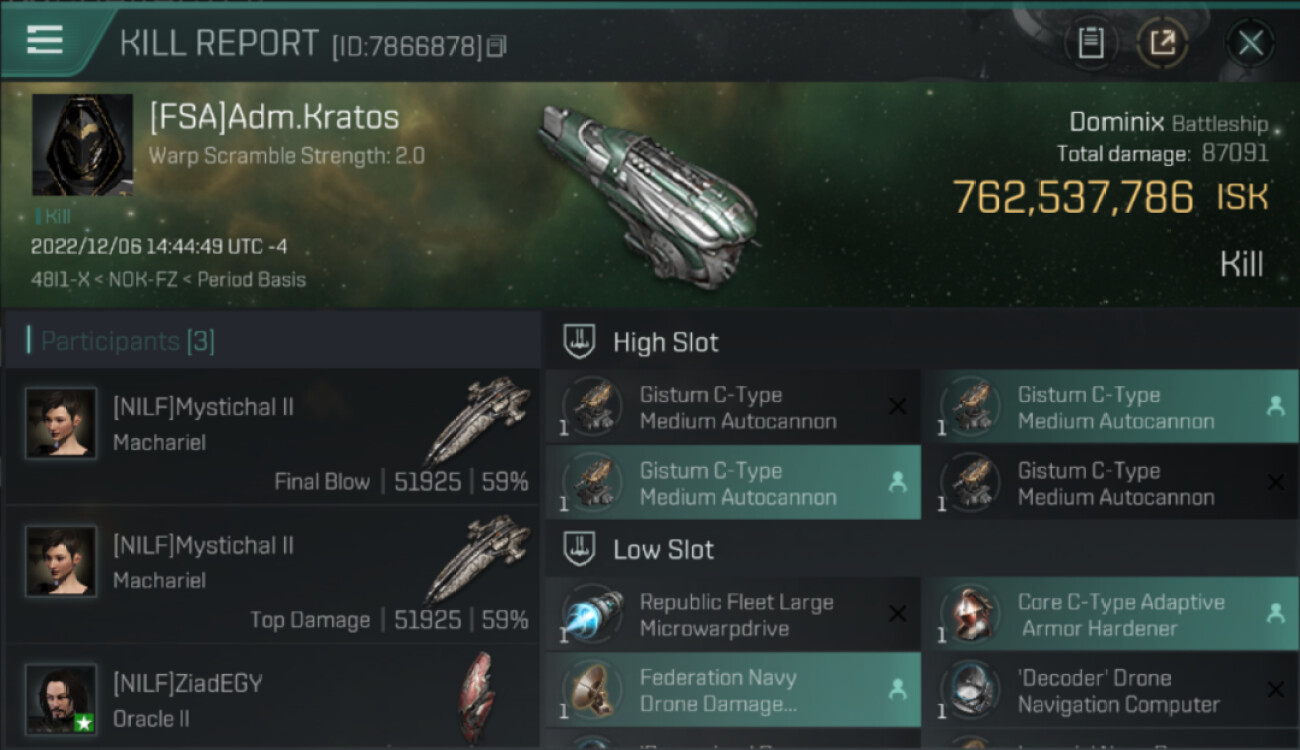Open Republic Fleet Large Microwarpdrive icon
1300x750 pixels.
click(x=593, y=615)
